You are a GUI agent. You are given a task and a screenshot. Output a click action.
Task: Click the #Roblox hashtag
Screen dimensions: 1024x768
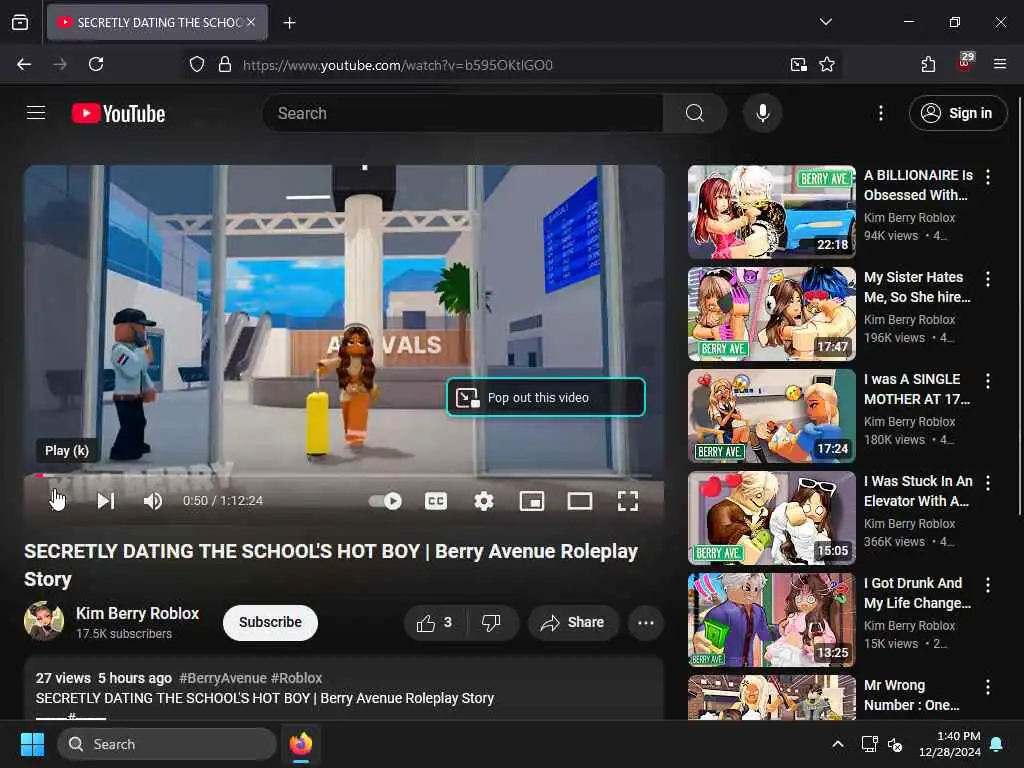coord(296,678)
